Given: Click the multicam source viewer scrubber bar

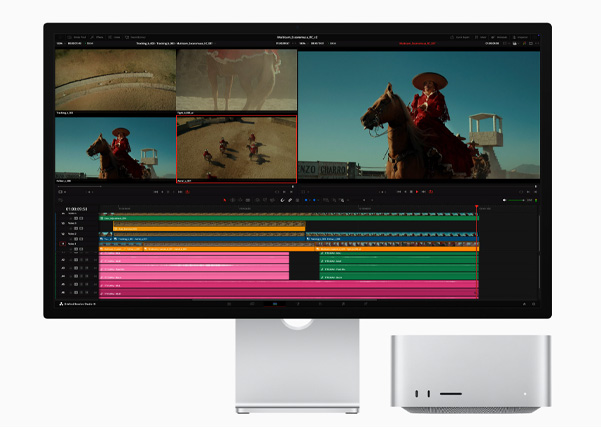Looking at the screenshot, I should 176,187.
